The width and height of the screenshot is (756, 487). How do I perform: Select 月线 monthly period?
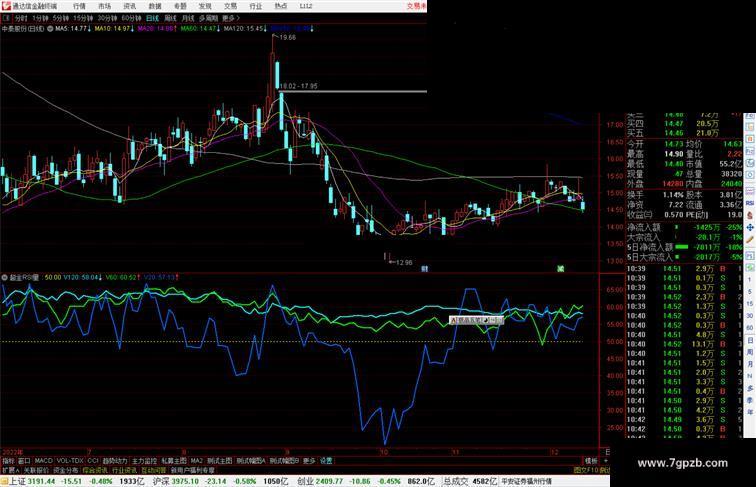188,18
